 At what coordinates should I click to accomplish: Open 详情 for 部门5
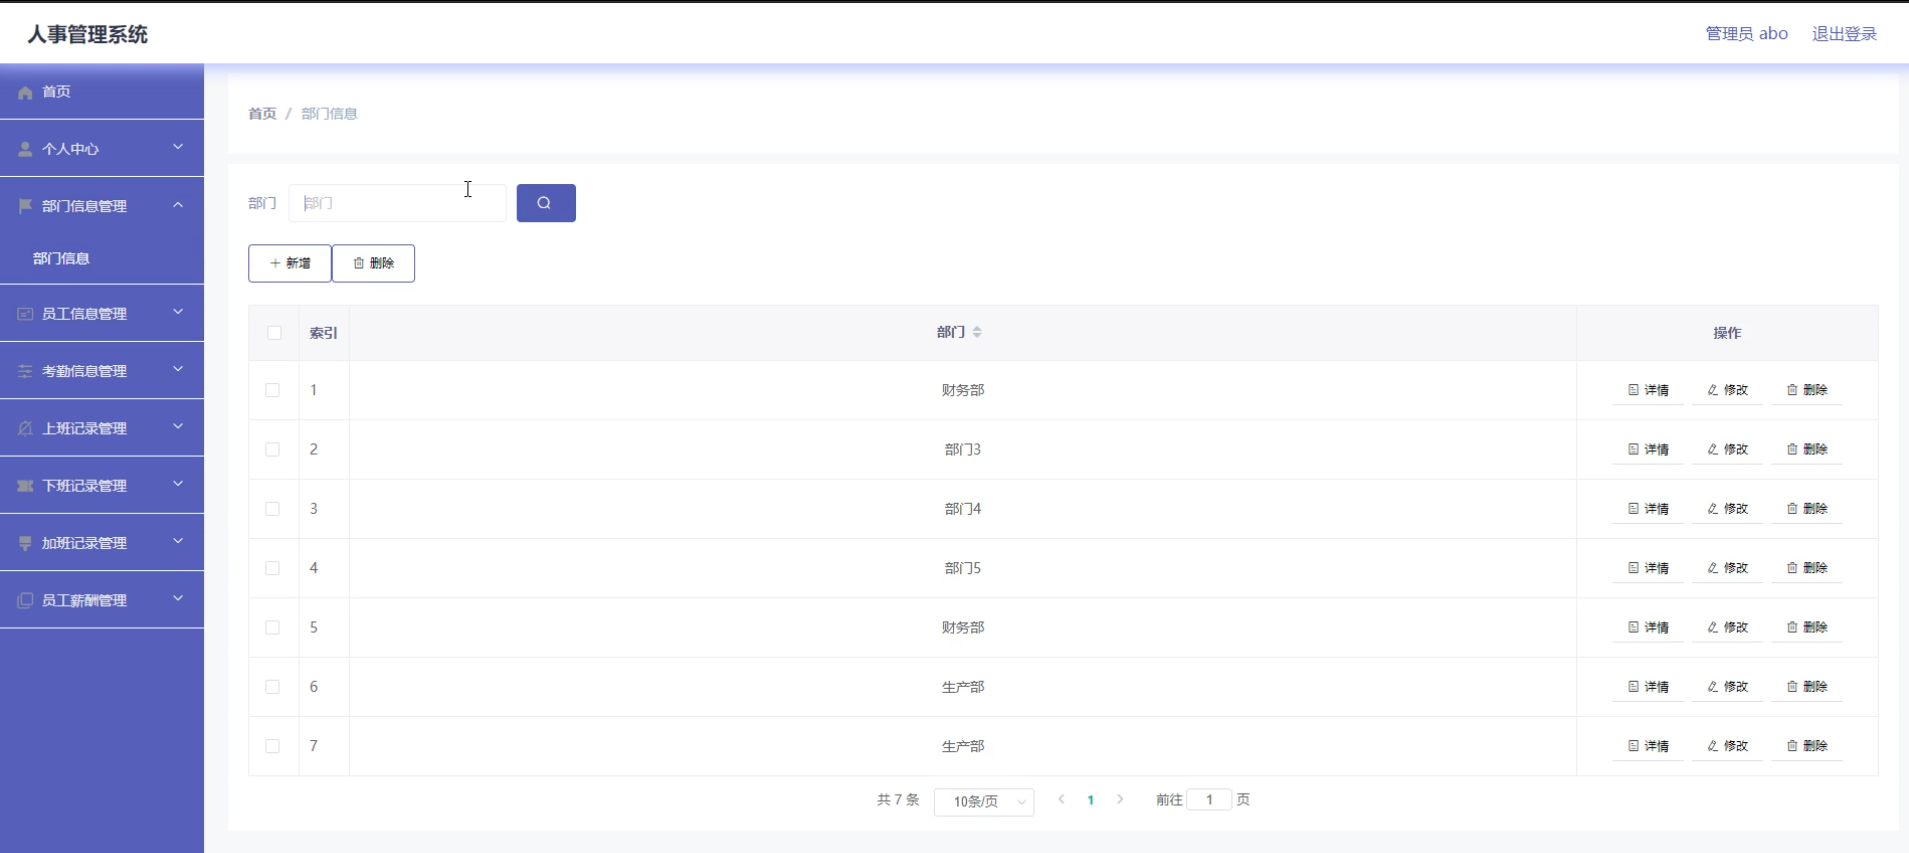point(1648,568)
